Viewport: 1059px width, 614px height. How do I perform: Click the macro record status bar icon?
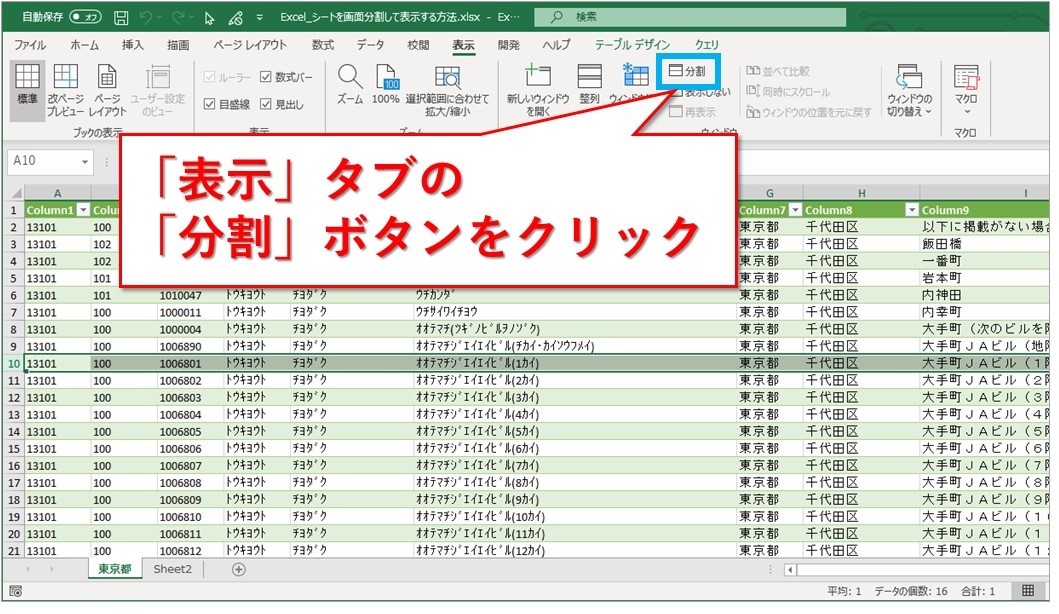click(x=16, y=592)
